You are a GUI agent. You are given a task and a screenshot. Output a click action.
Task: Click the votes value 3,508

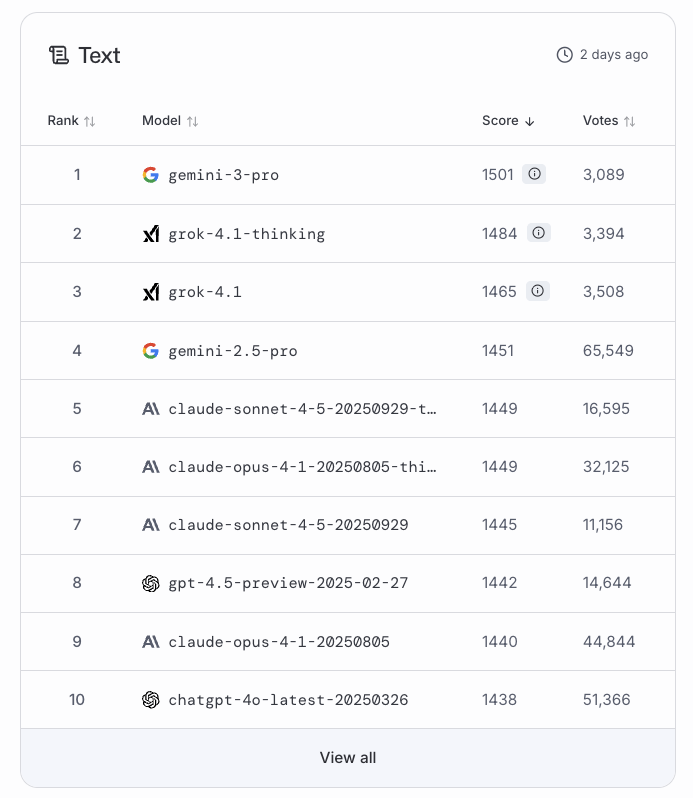coord(603,292)
